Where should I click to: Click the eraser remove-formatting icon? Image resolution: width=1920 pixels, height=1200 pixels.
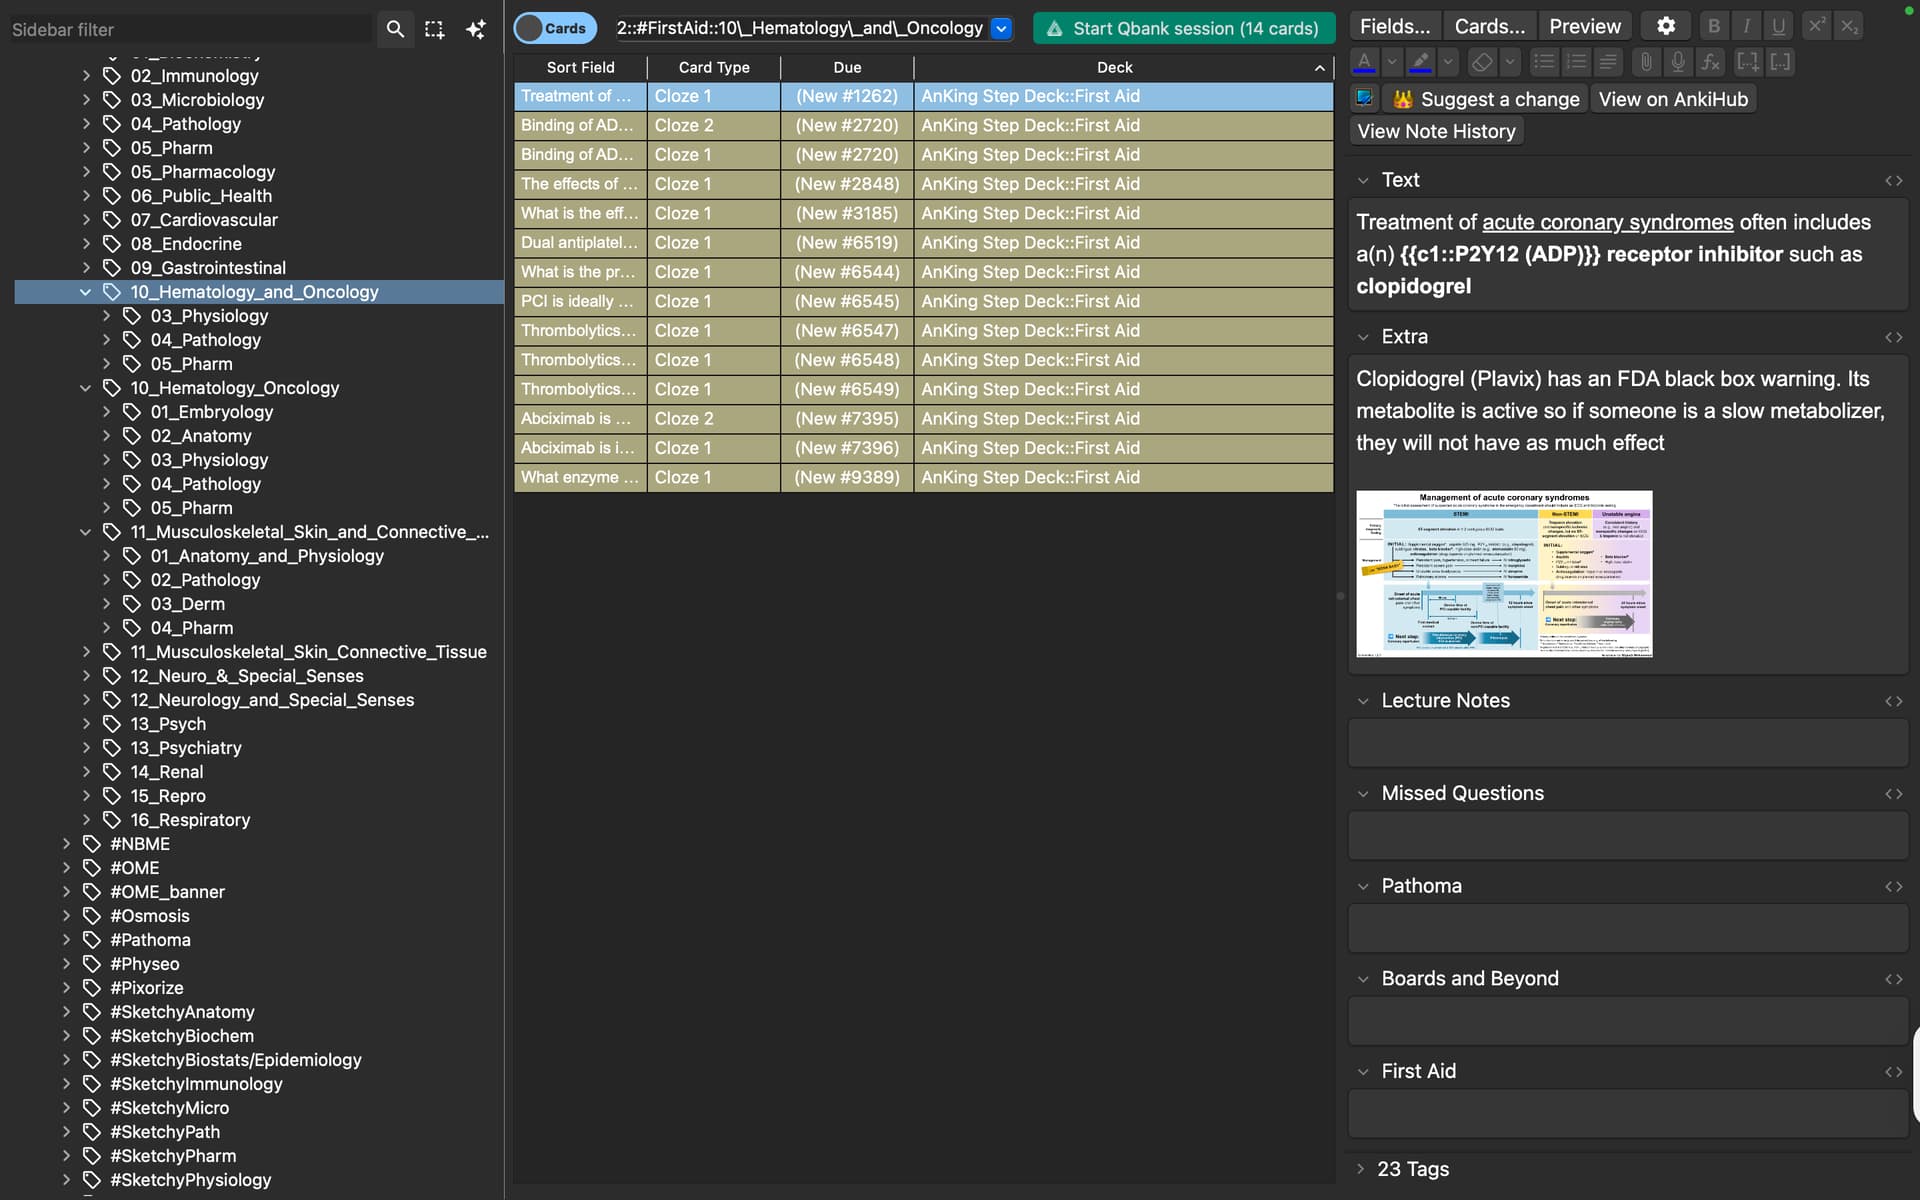(x=1482, y=61)
